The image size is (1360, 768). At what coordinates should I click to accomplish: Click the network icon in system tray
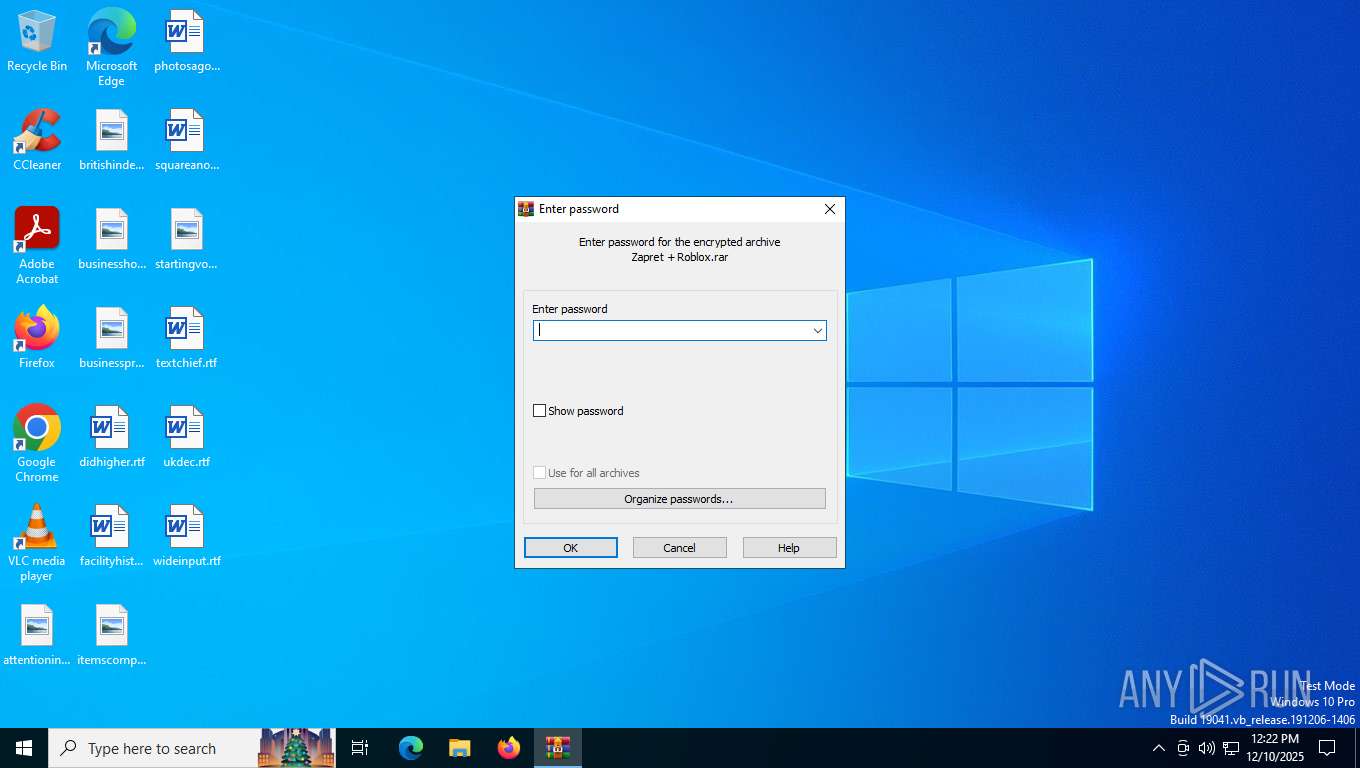coord(1231,748)
